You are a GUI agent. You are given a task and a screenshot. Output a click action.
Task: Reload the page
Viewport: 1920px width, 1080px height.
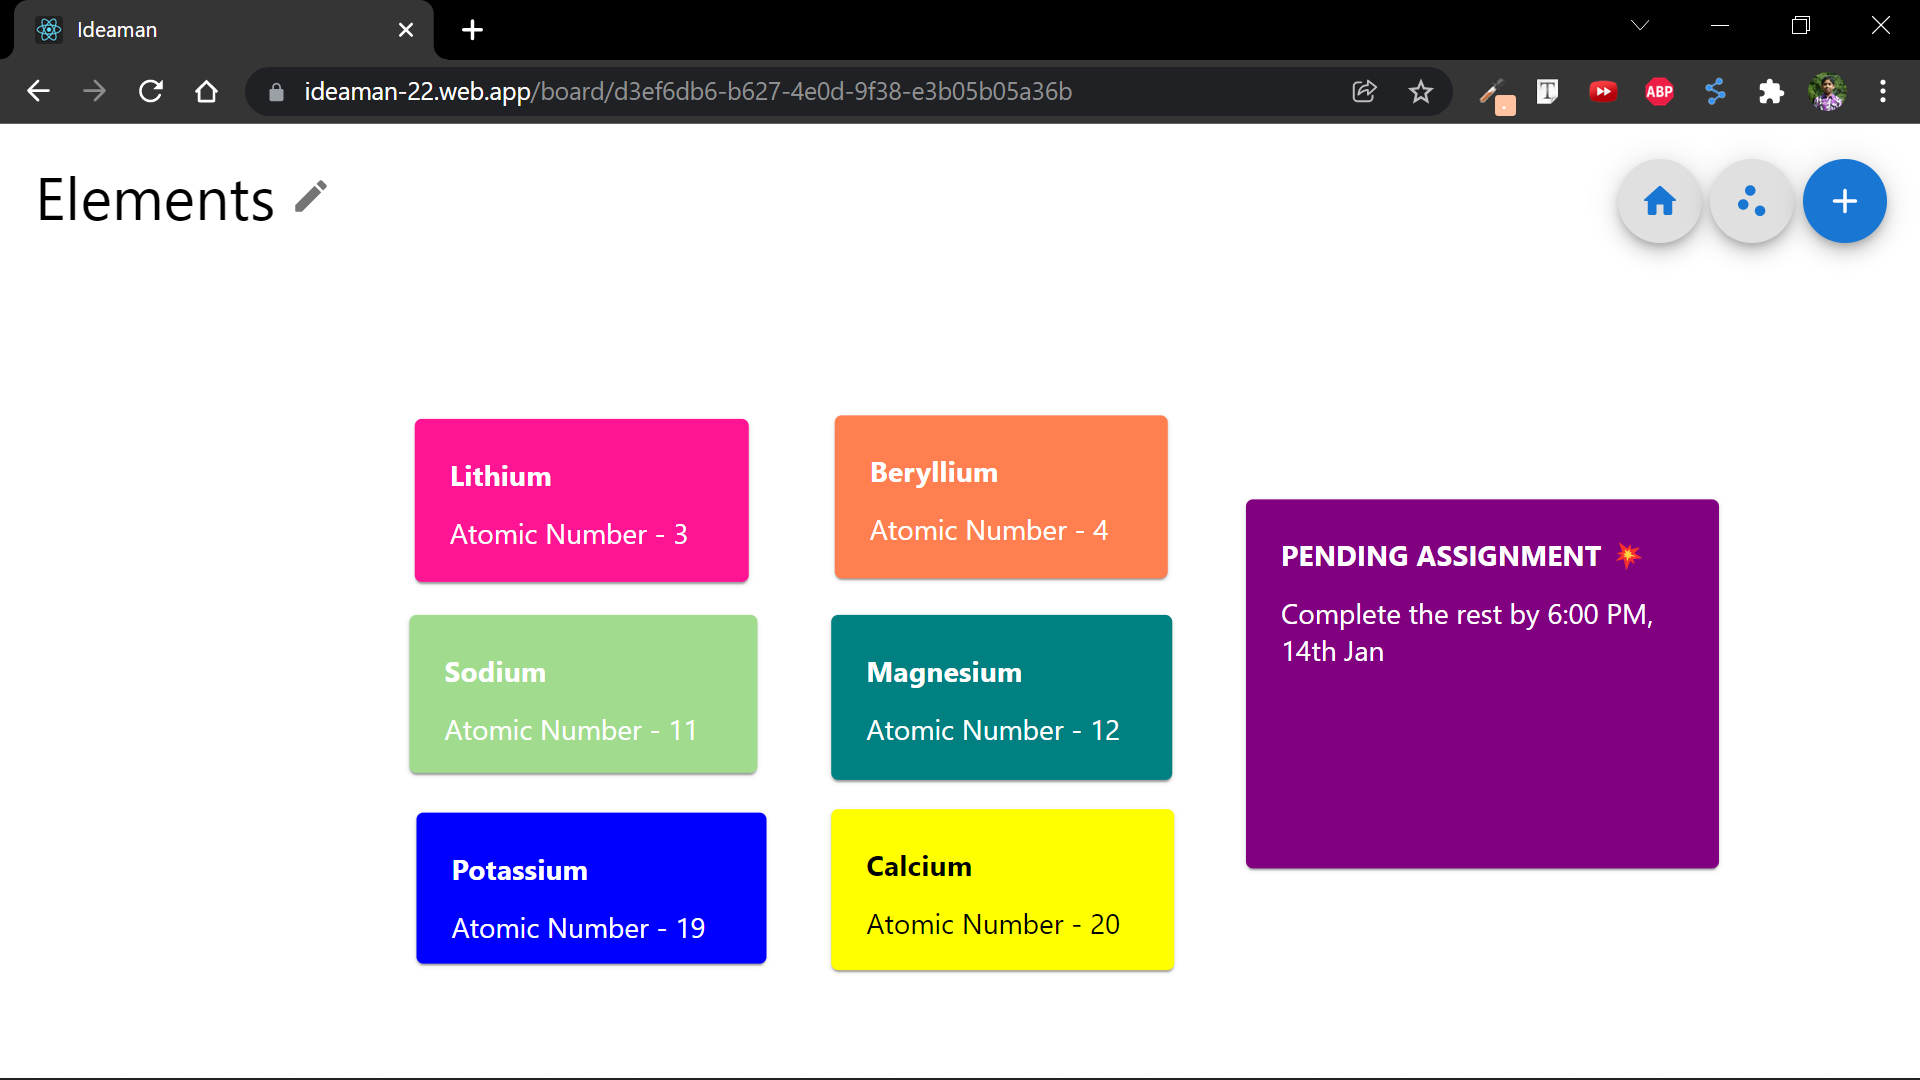(x=150, y=91)
